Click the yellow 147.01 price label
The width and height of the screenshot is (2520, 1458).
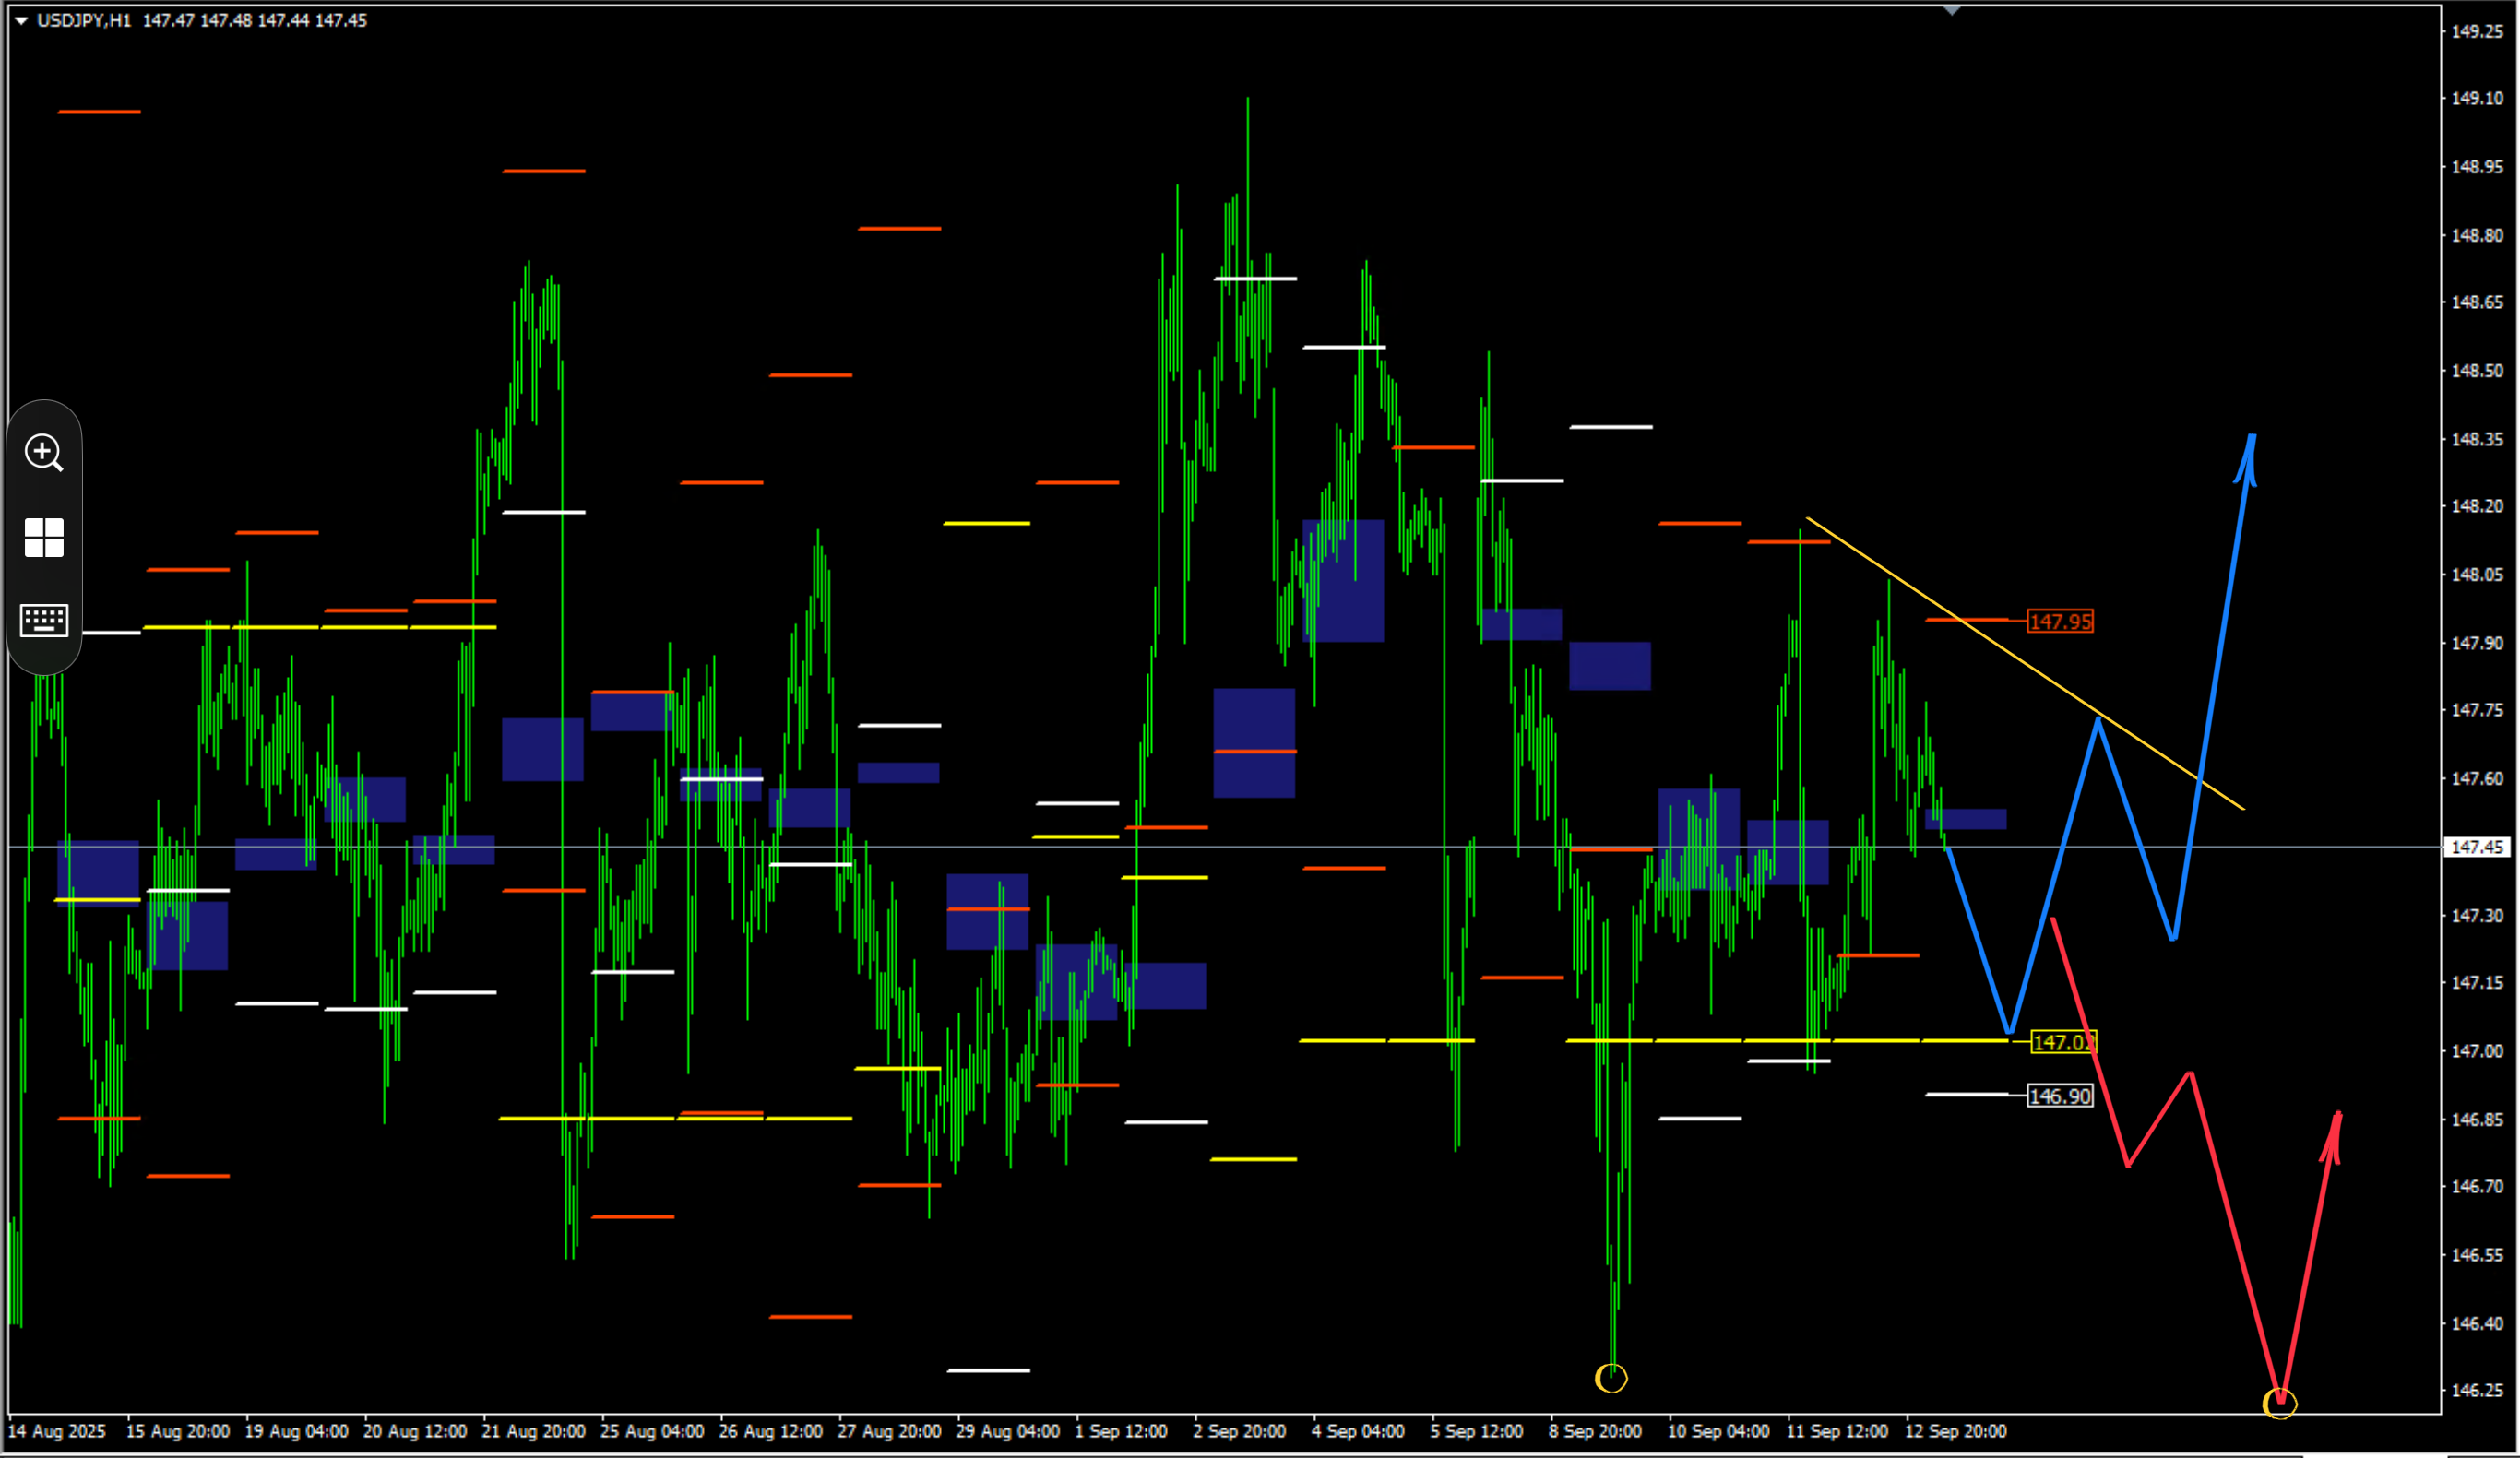tap(2064, 1042)
